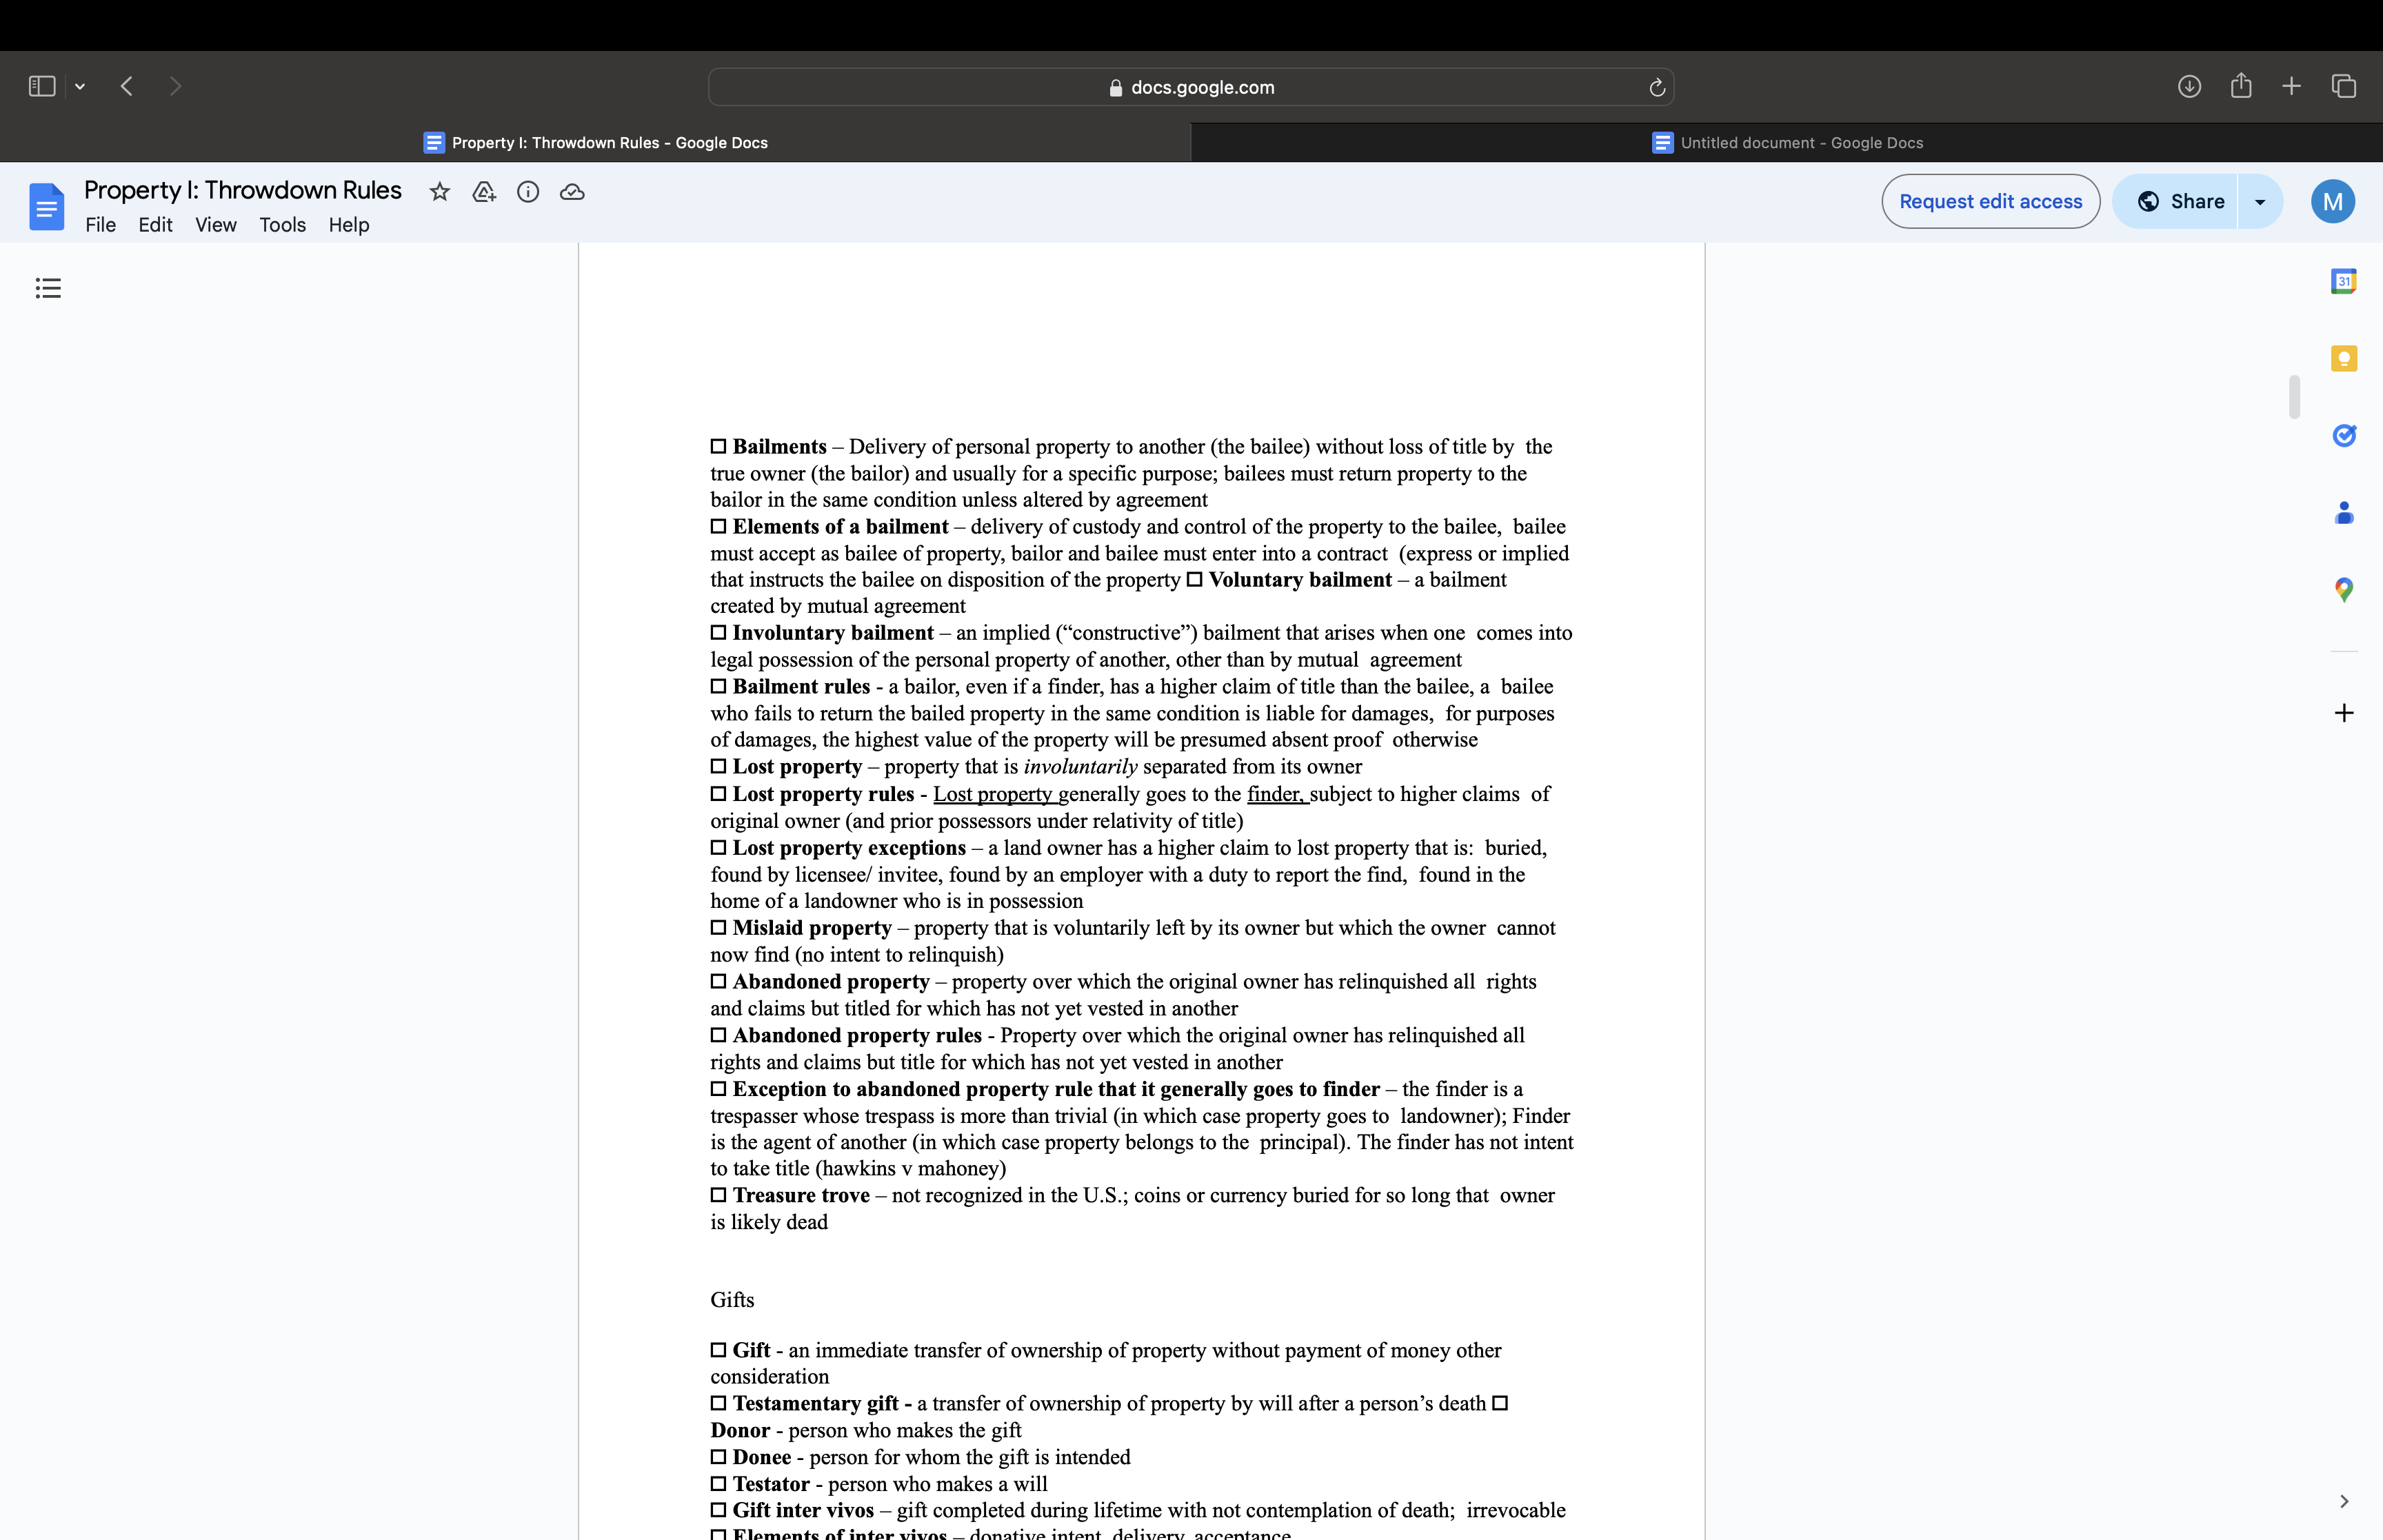Viewport: 2383px width, 1540px height.
Task: Open document details info icon
Action: click(x=528, y=192)
